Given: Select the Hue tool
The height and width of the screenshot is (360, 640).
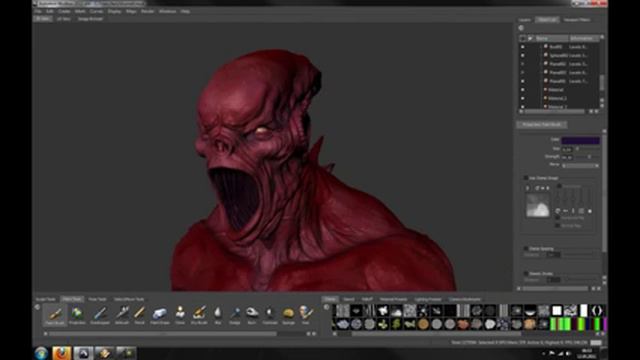Looking at the screenshot, I should (x=305, y=315).
